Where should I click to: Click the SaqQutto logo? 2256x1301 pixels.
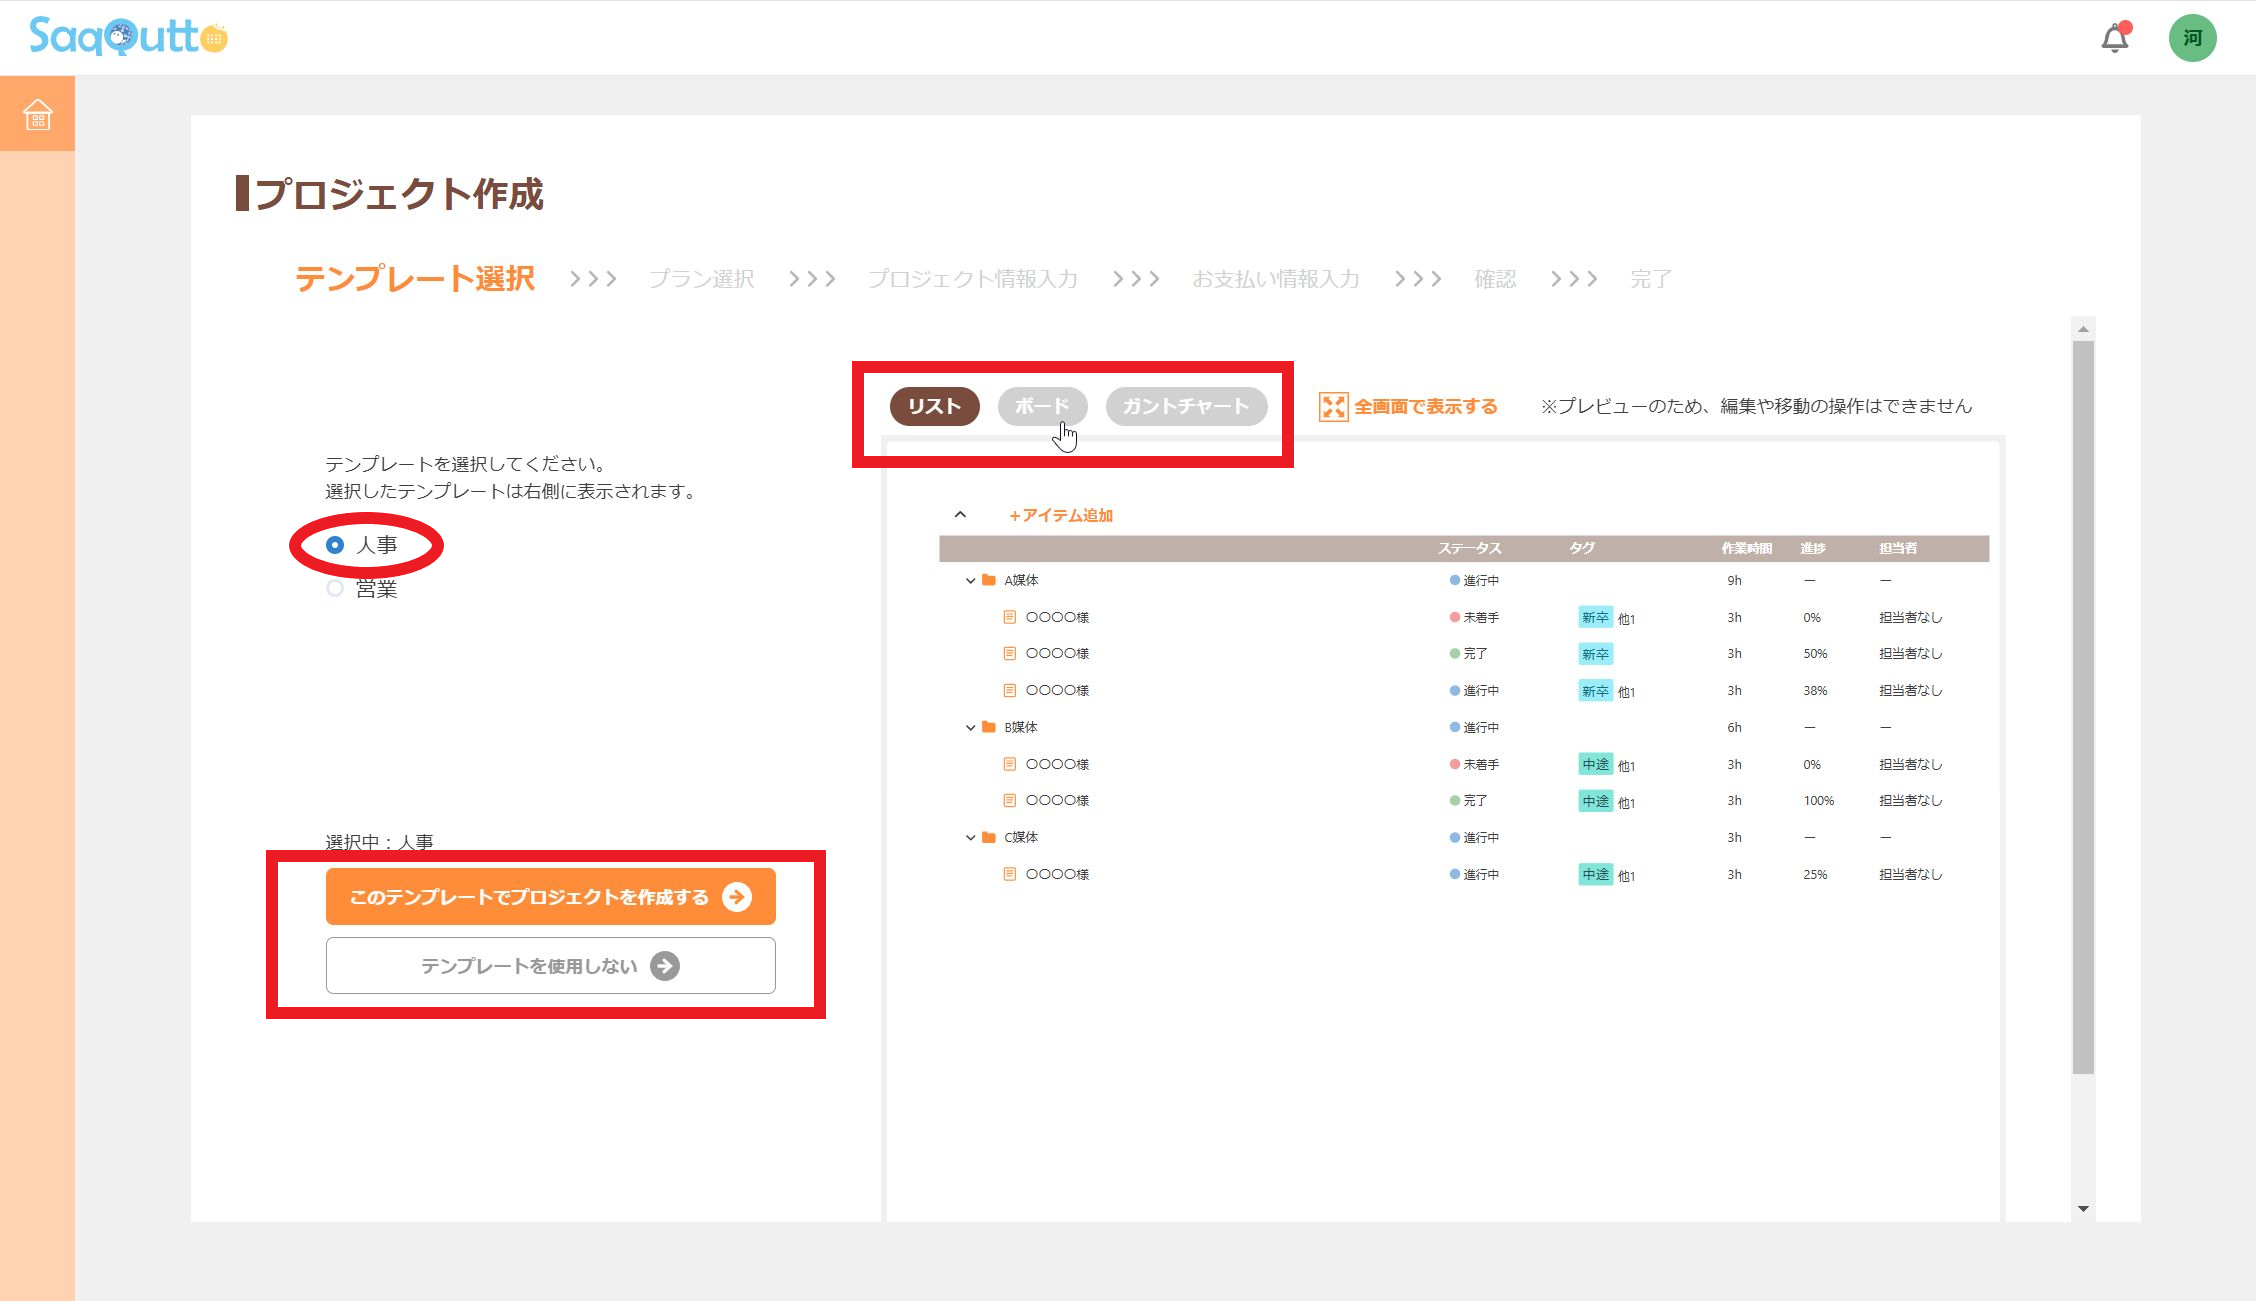pyautogui.click(x=128, y=37)
